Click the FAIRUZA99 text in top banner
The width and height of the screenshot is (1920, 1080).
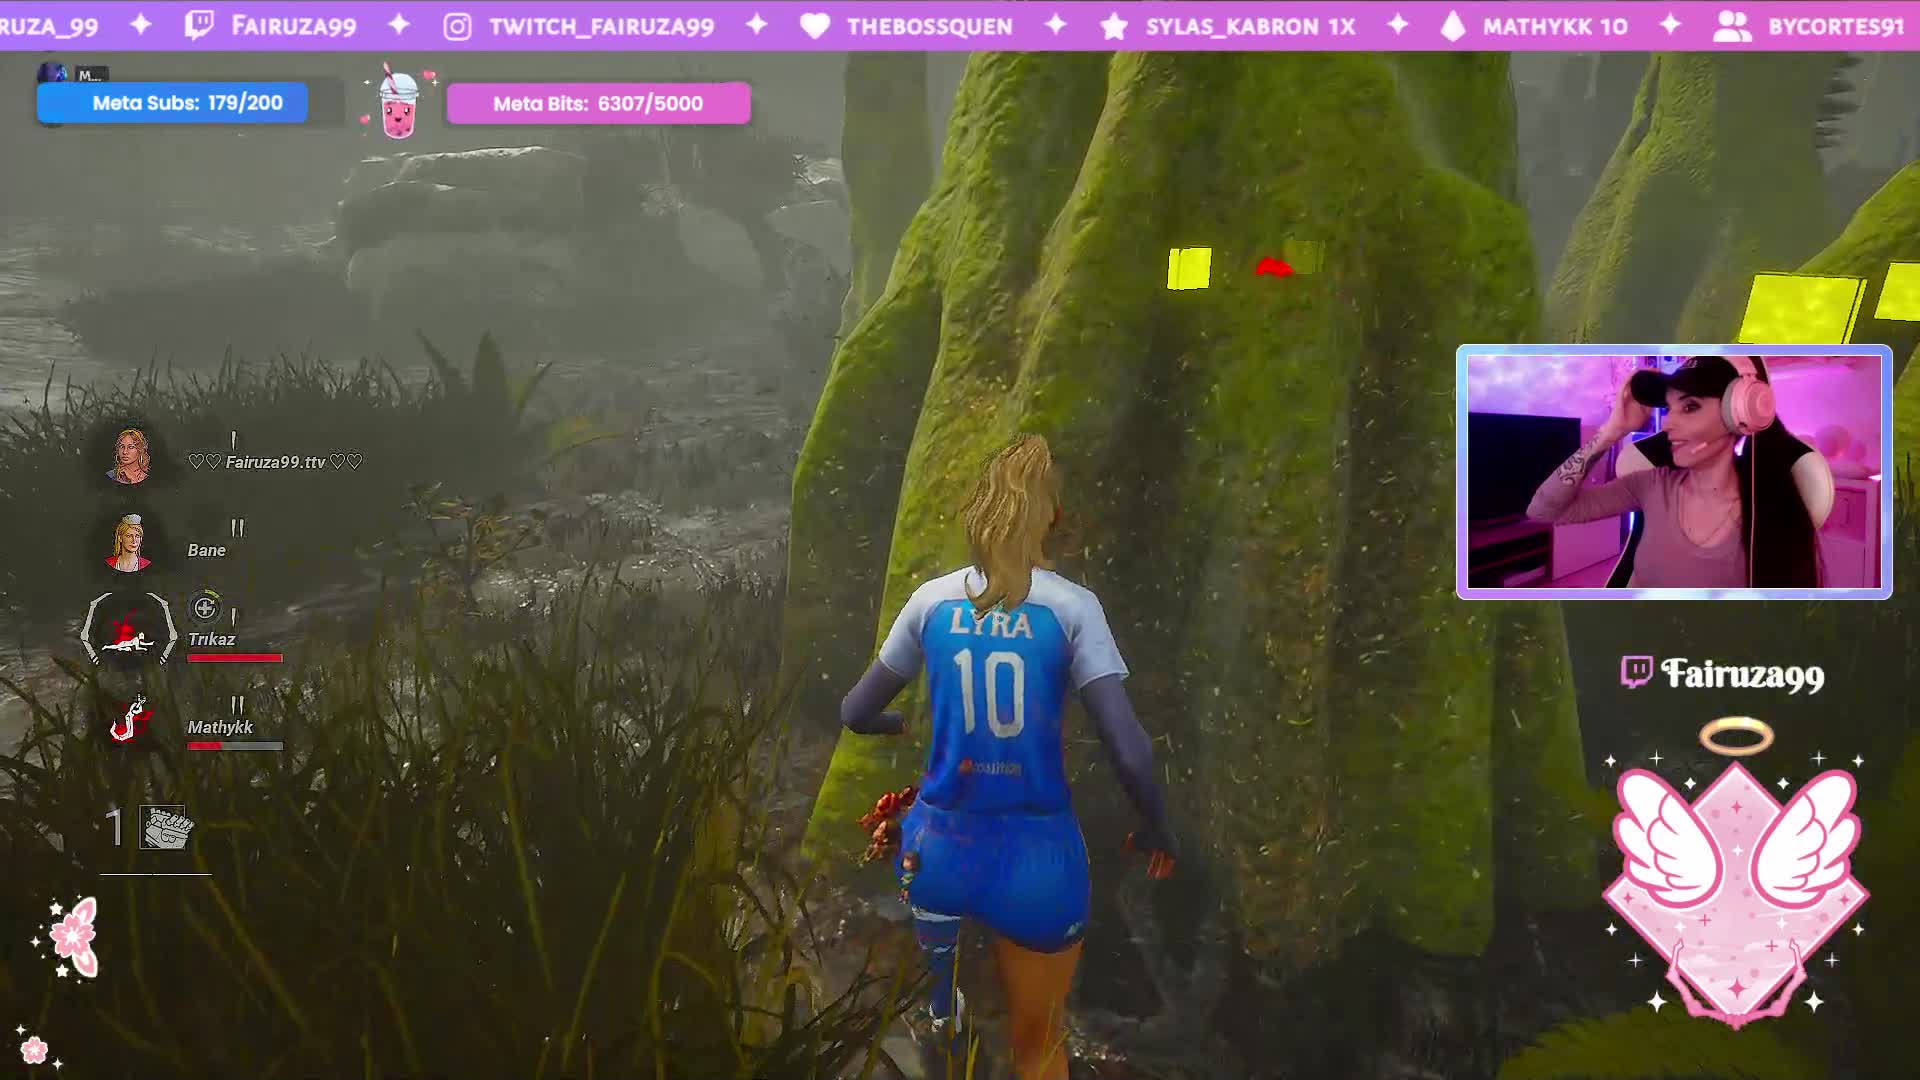click(293, 27)
